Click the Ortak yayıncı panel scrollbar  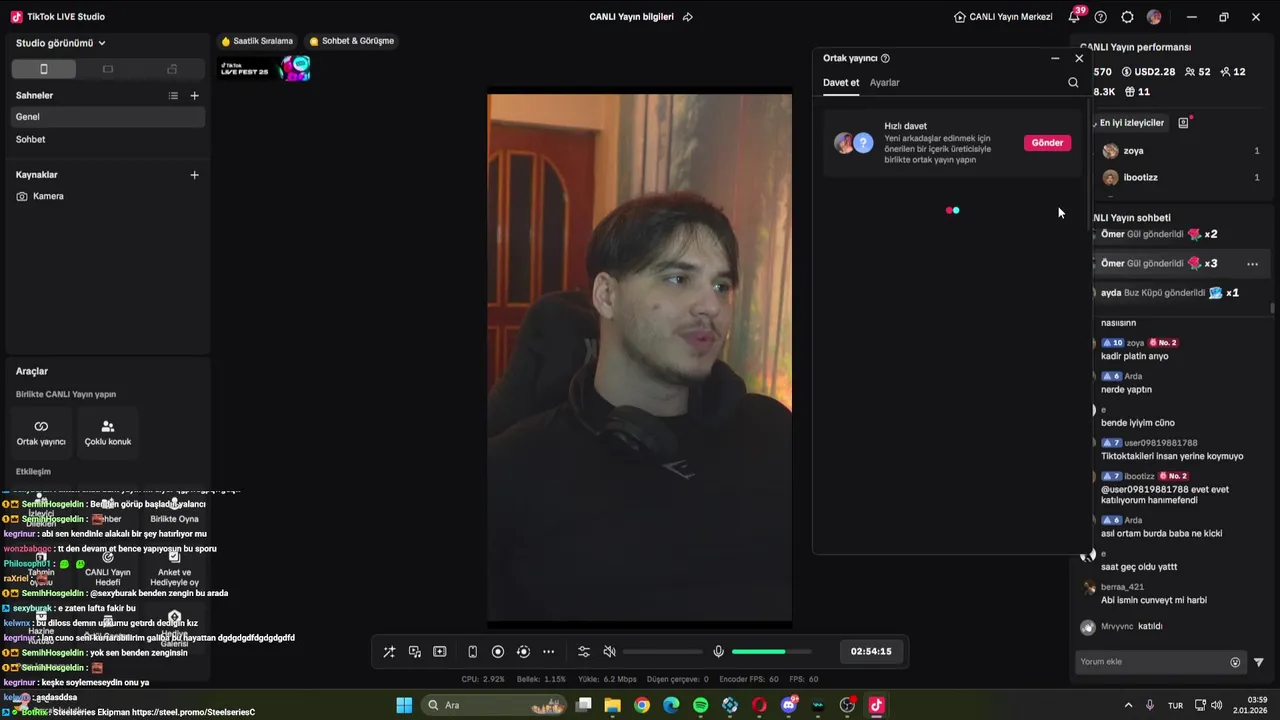[x=1089, y=165]
